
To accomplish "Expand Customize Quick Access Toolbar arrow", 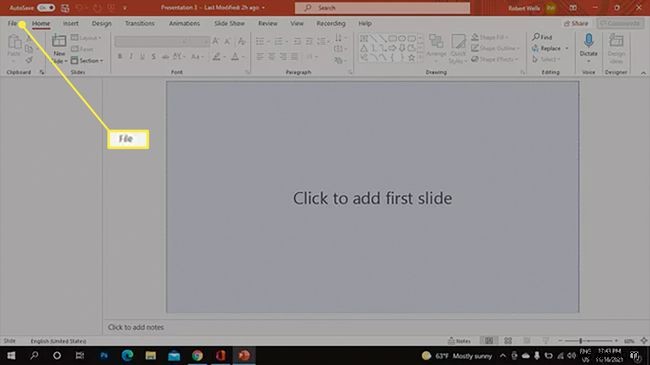I will pyautogui.click(x=125, y=8).
